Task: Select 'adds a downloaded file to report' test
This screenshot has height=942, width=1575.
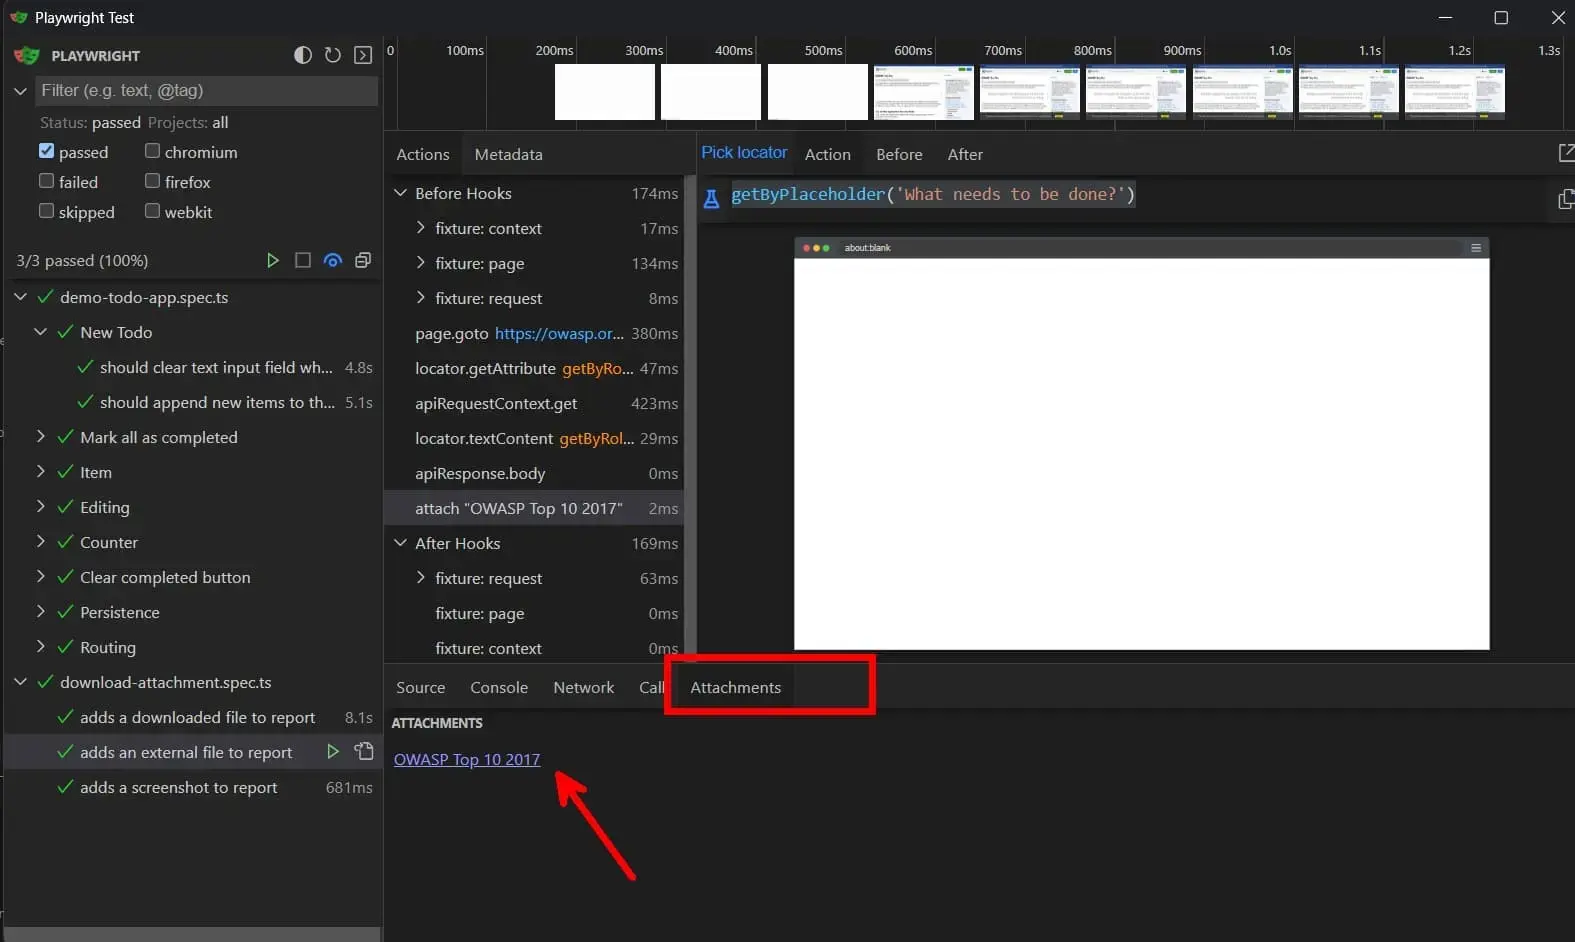Action: [x=192, y=717]
